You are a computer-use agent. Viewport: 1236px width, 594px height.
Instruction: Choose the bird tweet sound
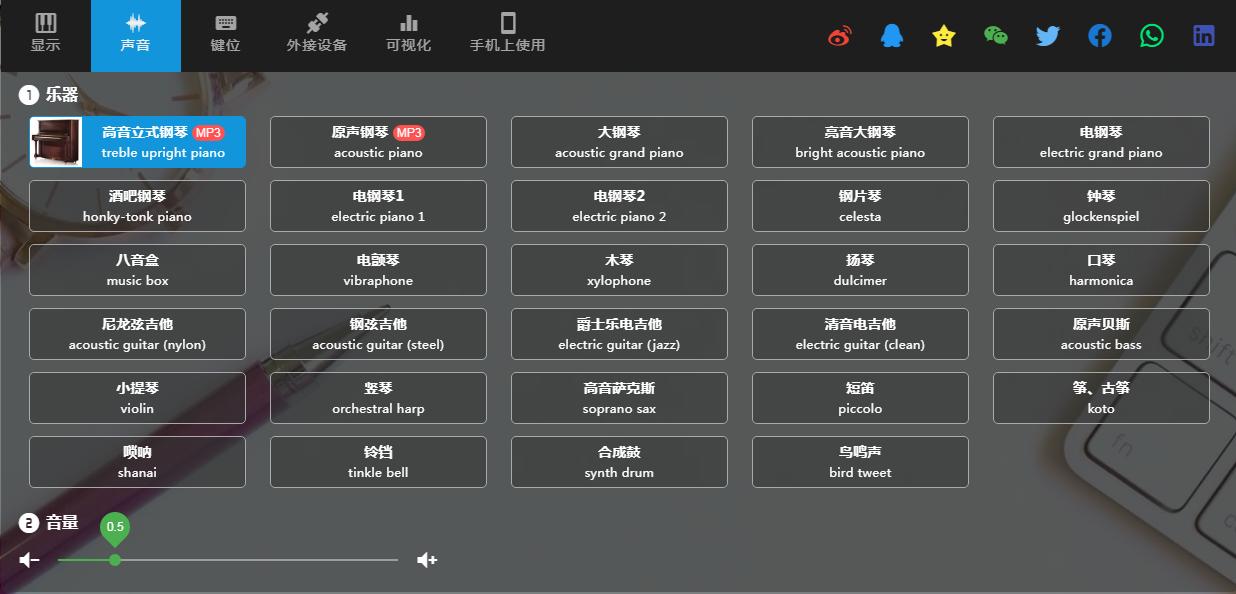tap(860, 461)
